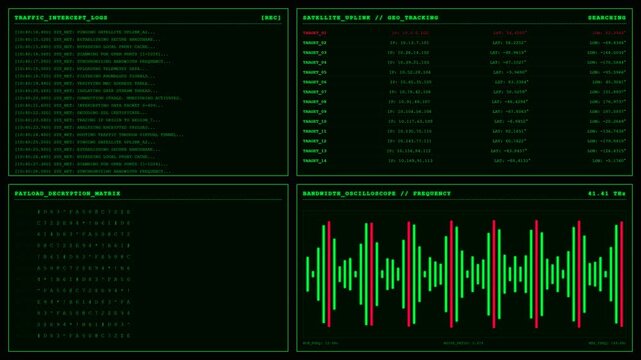Click the [REC] recording indicator
Viewport: 641px width, 360px height.
coord(271,18)
